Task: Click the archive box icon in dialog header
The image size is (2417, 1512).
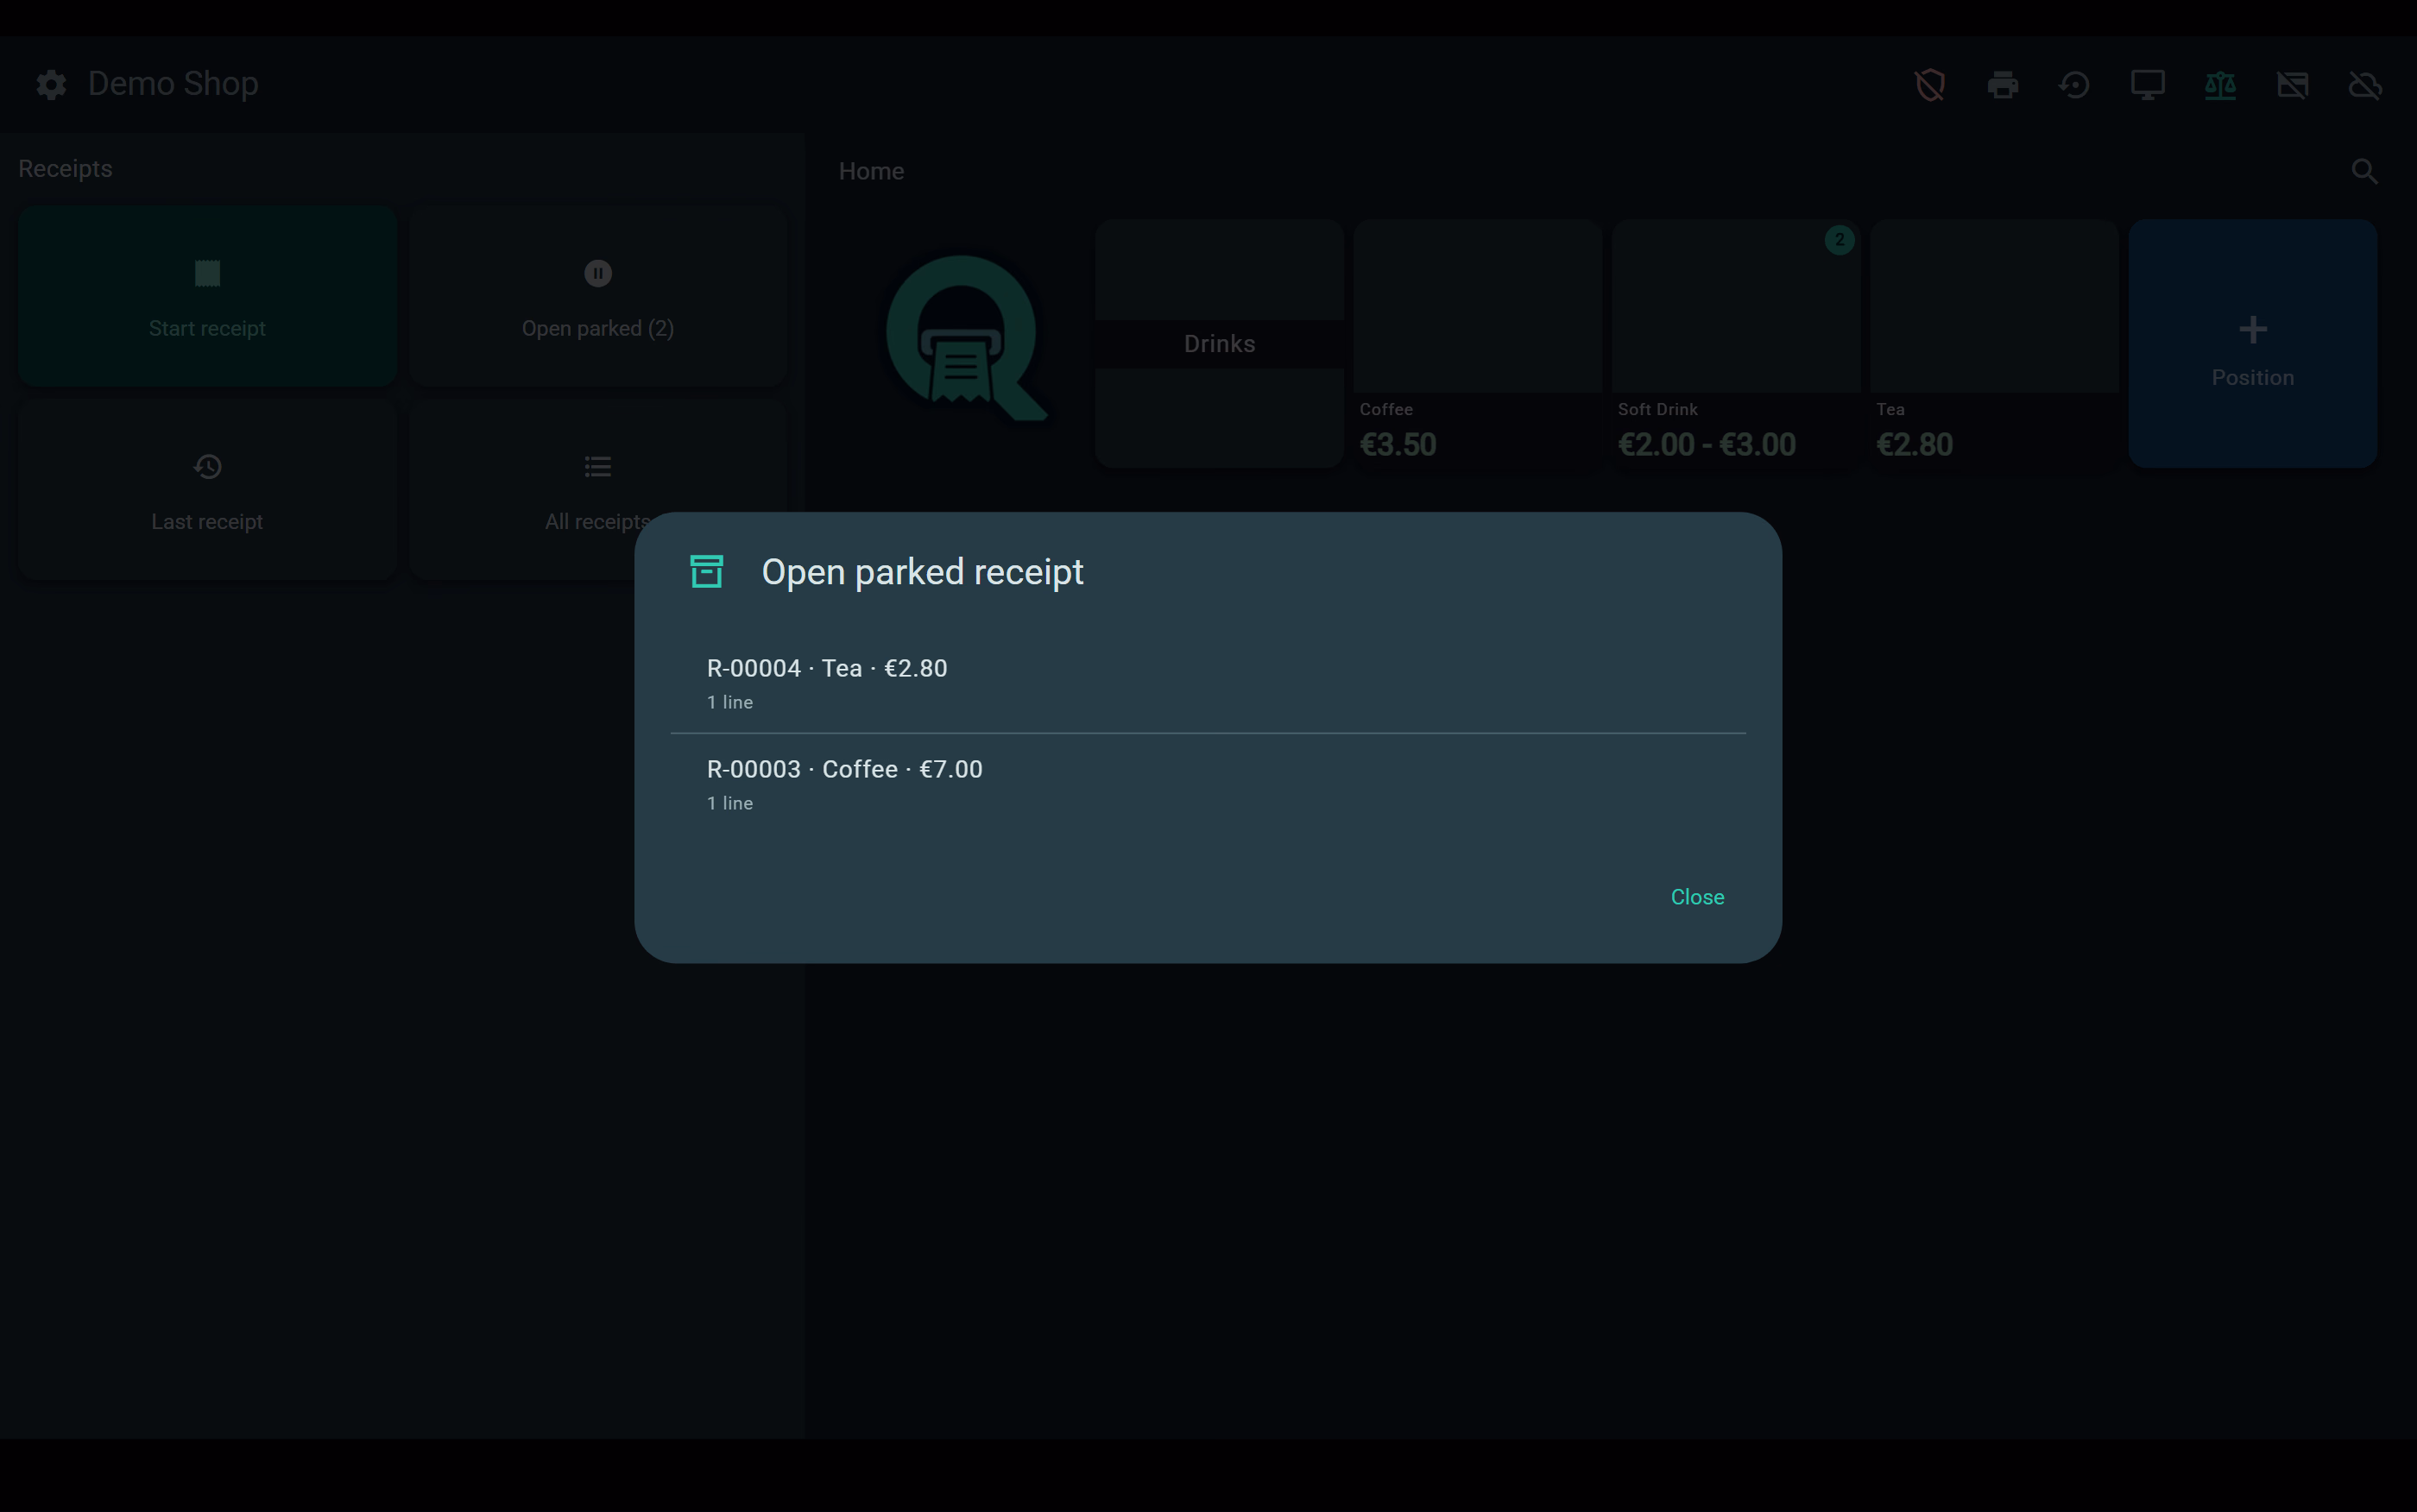Action: 707,572
